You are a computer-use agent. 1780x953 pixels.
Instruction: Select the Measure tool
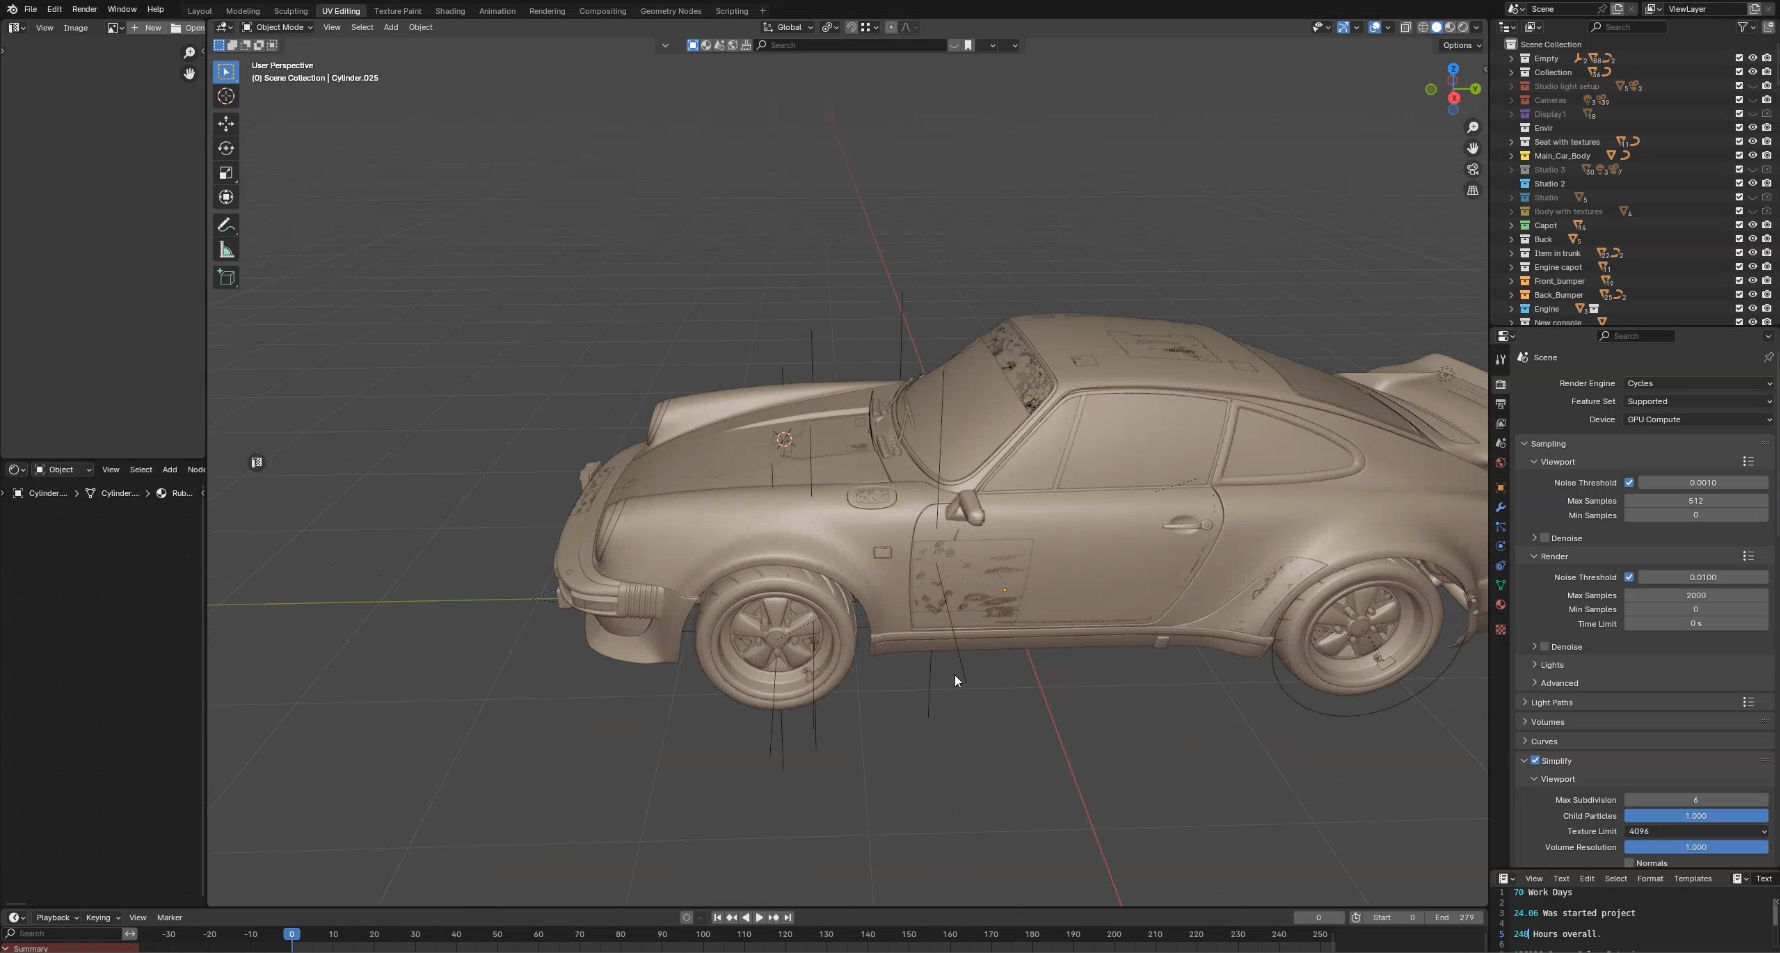[x=226, y=250]
